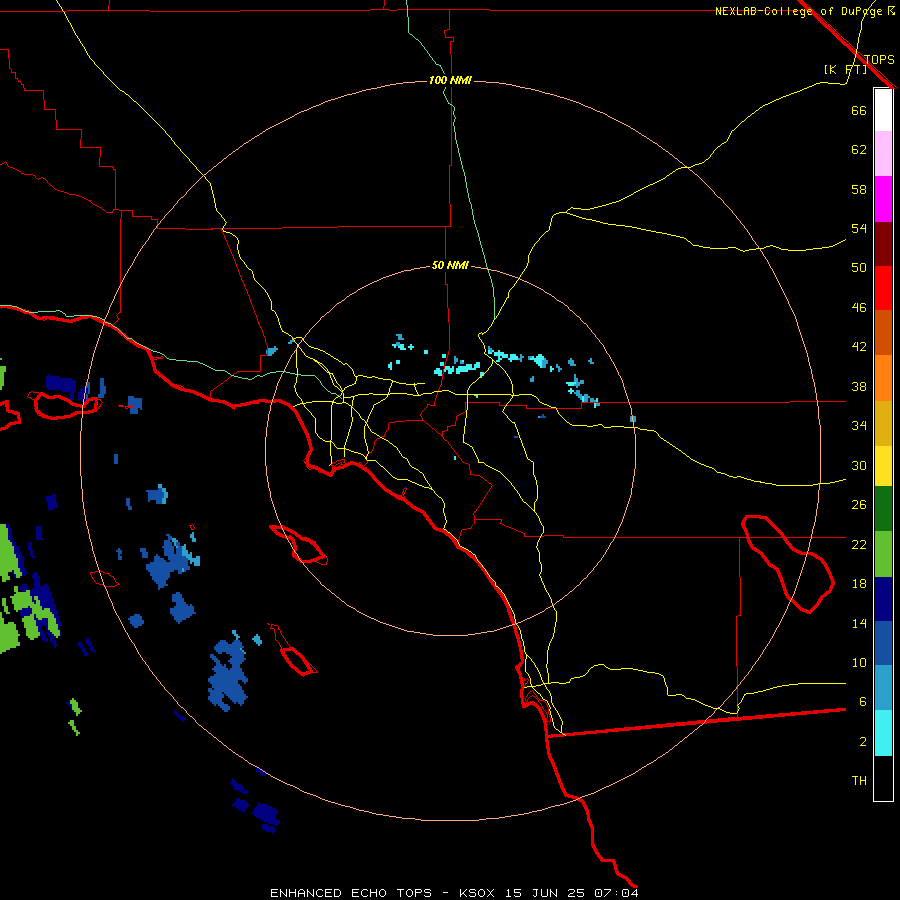The height and width of the screenshot is (900, 900).
Task: Click the K FT units label
Action: (845, 70)
